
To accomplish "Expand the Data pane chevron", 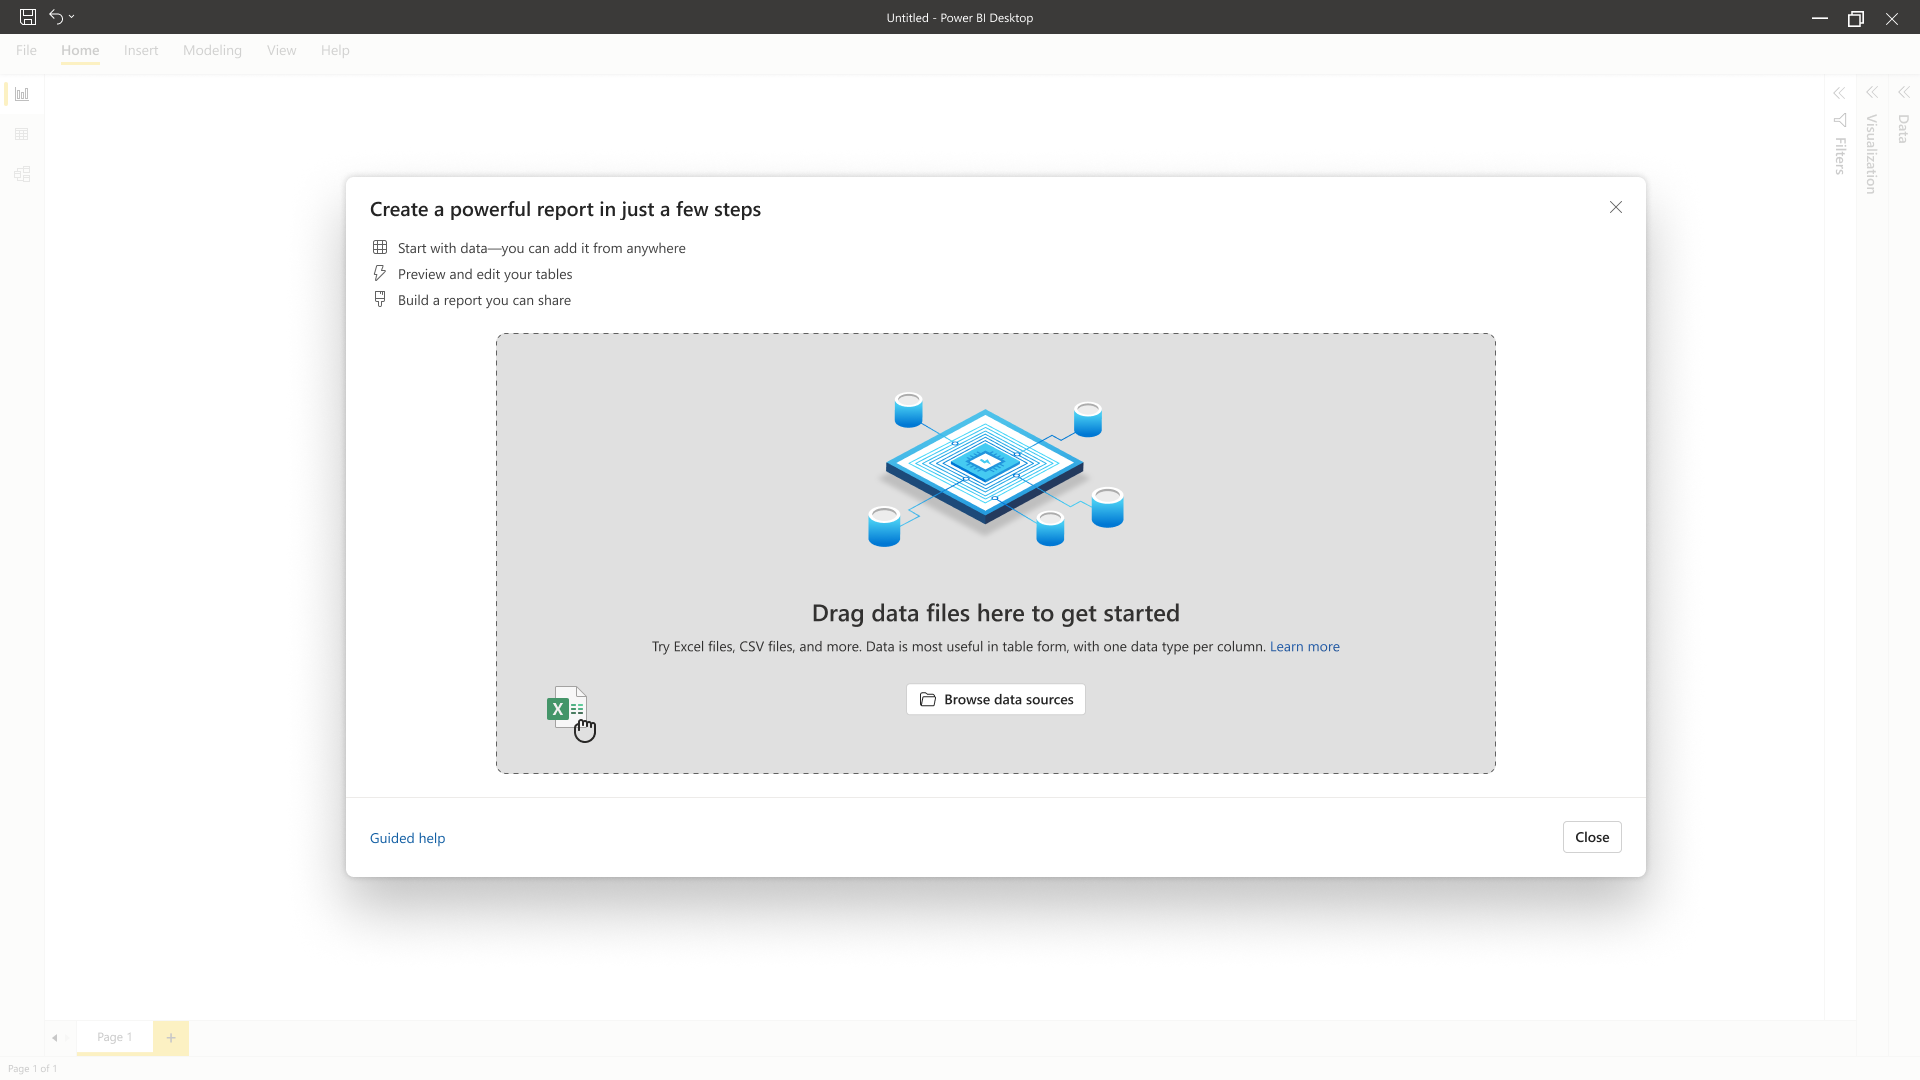I will (1903, 92).
